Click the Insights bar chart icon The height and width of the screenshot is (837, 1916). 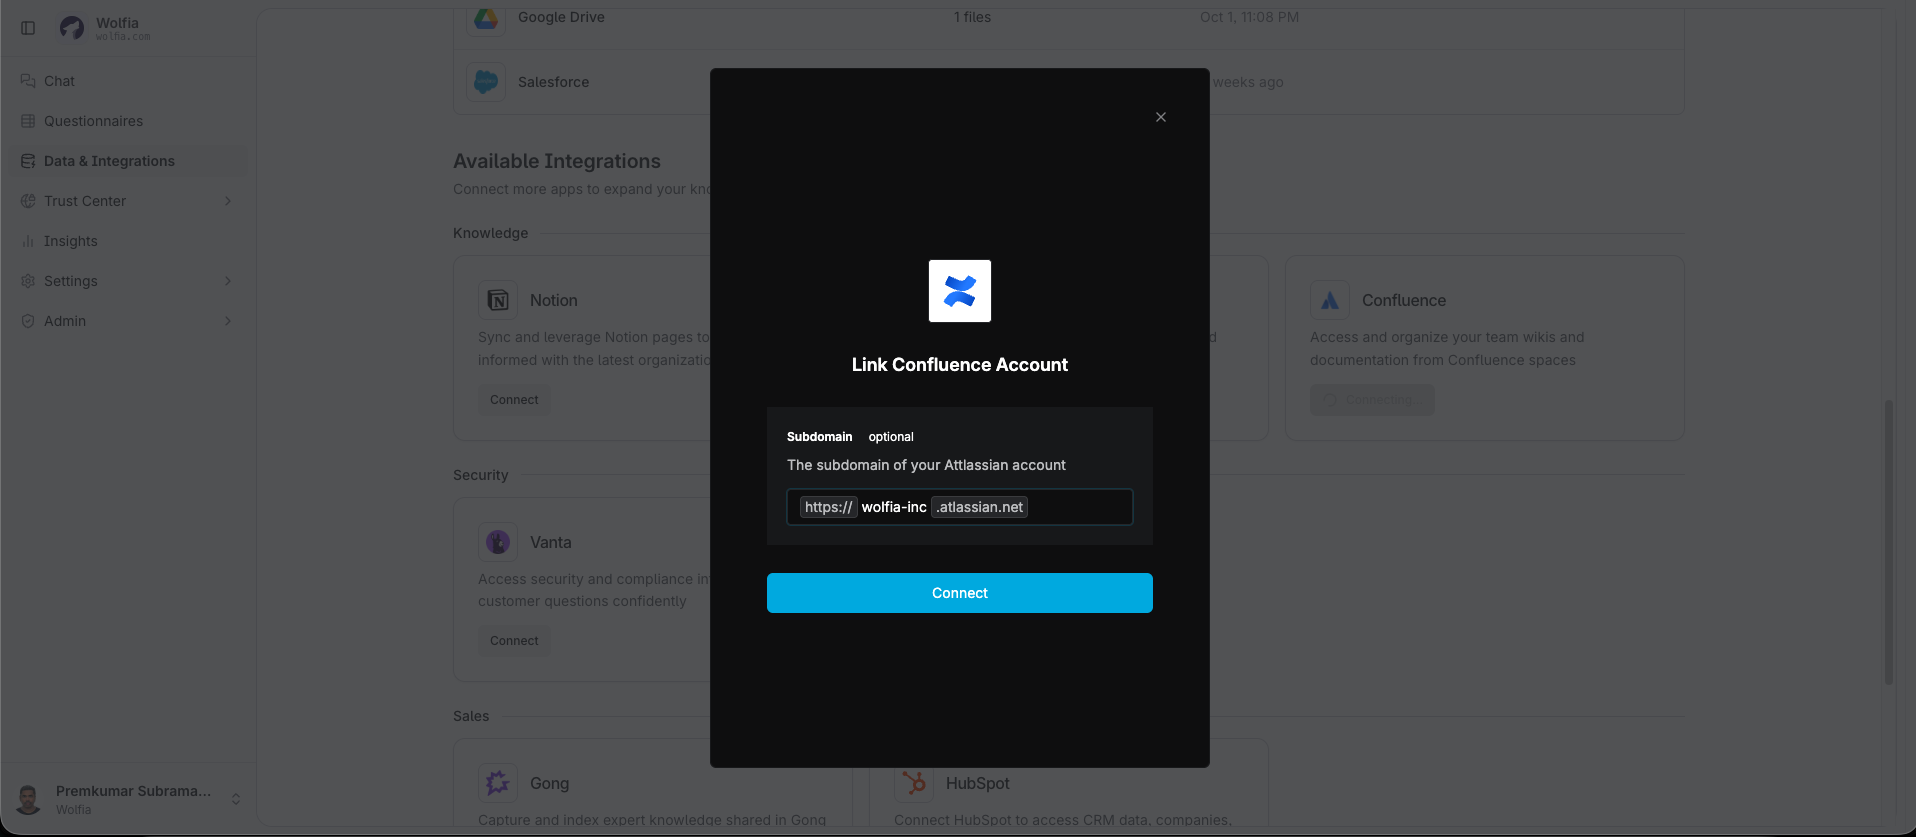click(x=28, y=241)
